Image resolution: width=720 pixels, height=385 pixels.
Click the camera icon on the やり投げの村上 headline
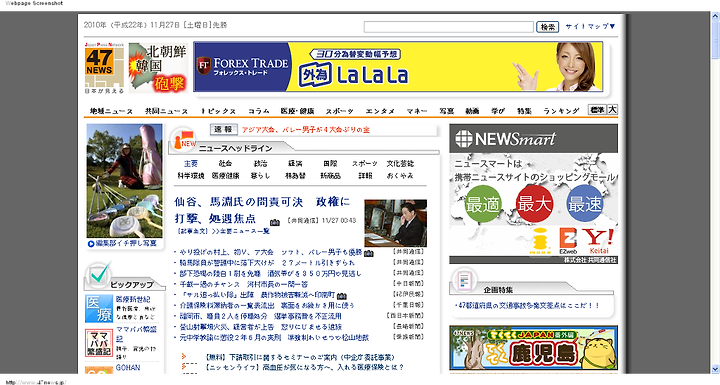pyautogui.click(x=368, y=253)
